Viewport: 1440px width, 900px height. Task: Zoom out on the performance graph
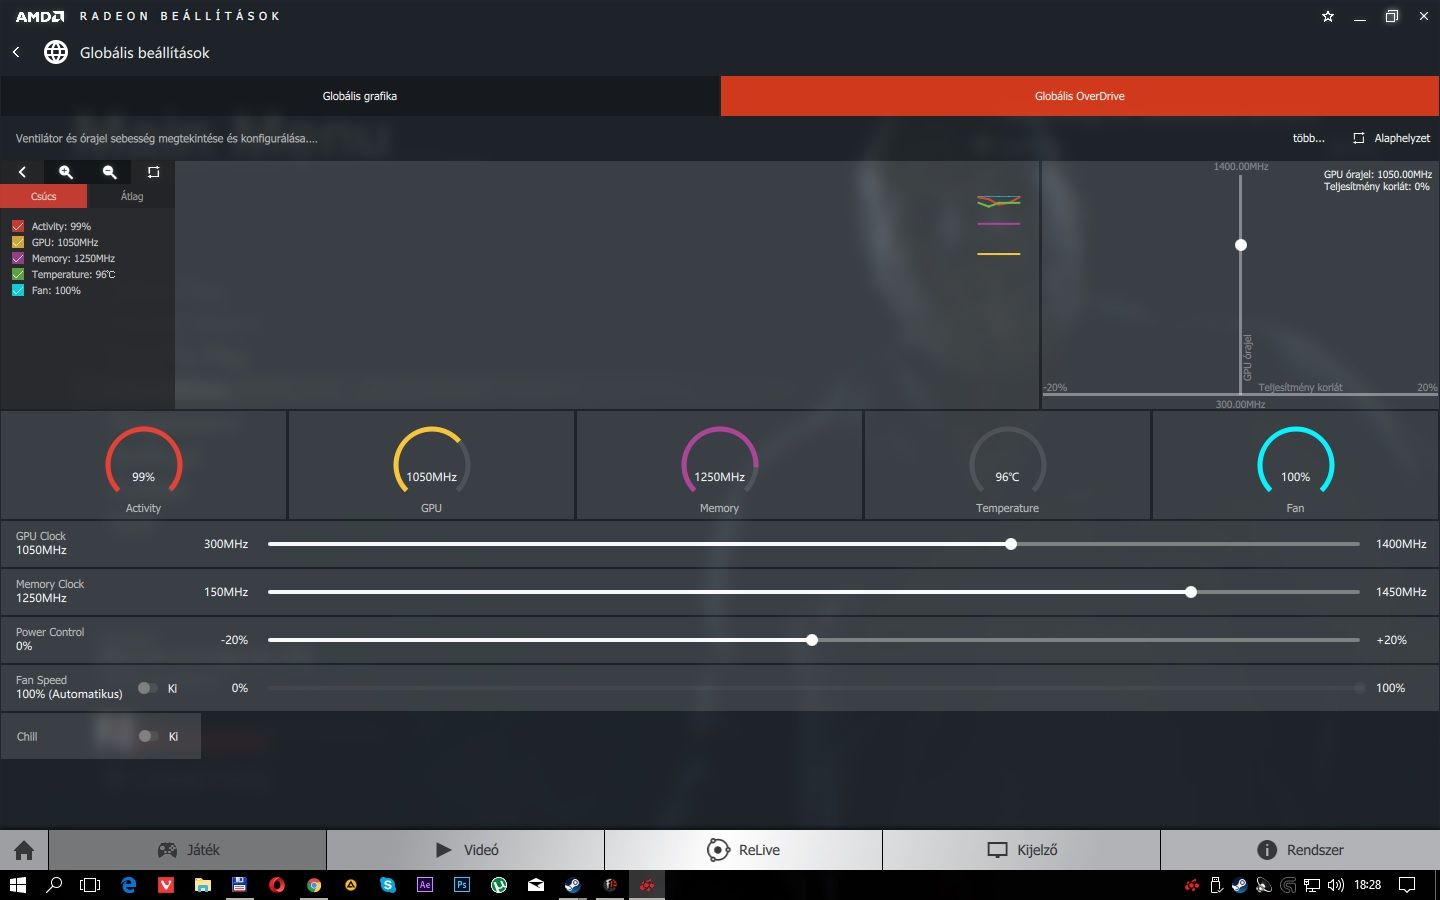click(x=110, y=172)
